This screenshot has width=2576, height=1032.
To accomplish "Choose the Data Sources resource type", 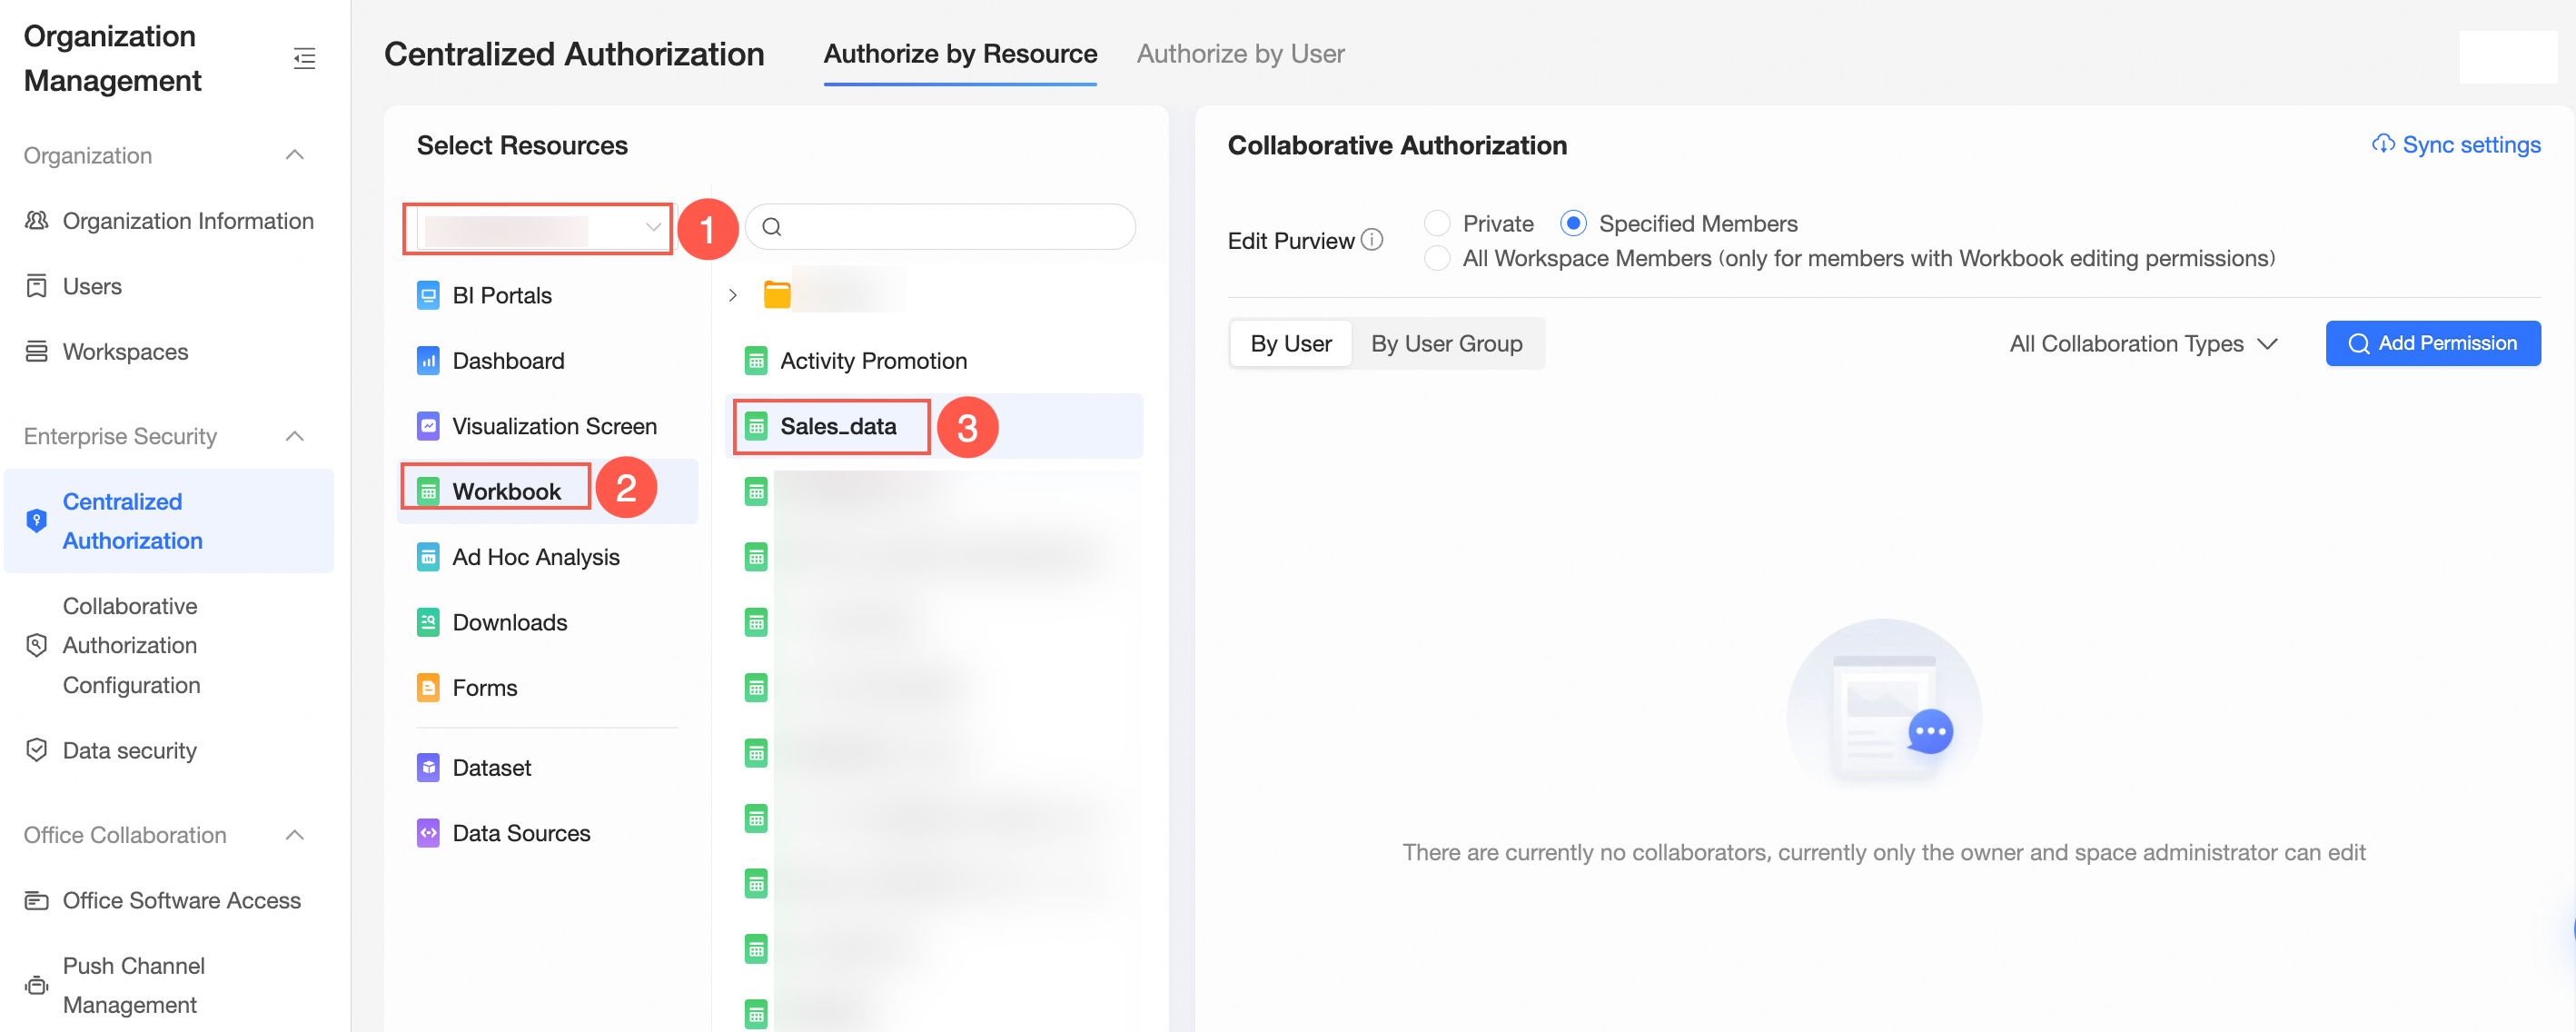I will click(547, 834).
